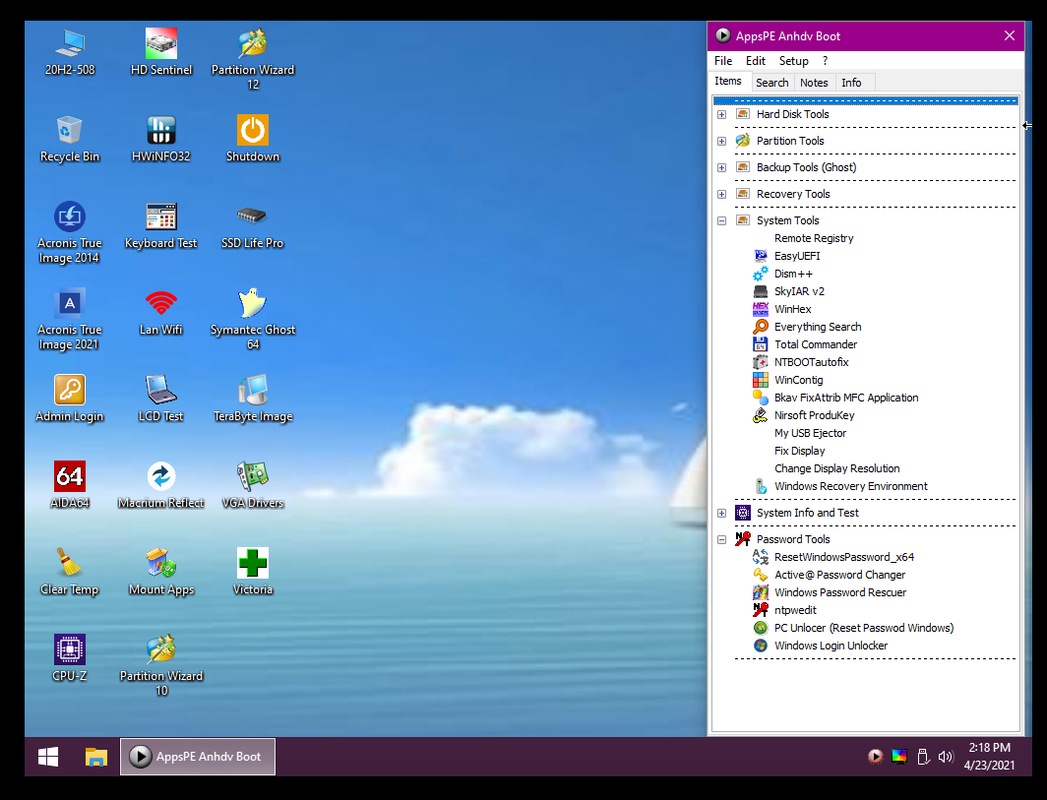Viewport: 1047px width, 800px height.
Task: Collapse the System Tools group
Action: point(721,220)
